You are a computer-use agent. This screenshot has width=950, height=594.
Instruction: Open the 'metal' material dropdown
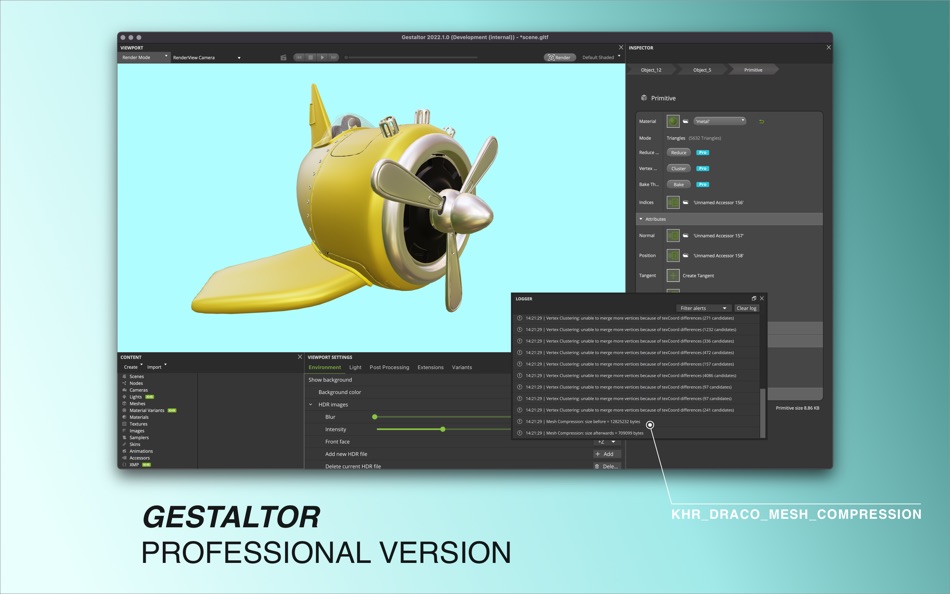coord(720,121)
